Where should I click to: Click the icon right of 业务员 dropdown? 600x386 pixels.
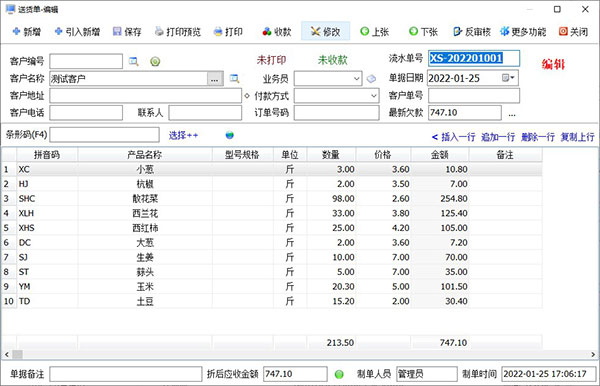point(371,79)
